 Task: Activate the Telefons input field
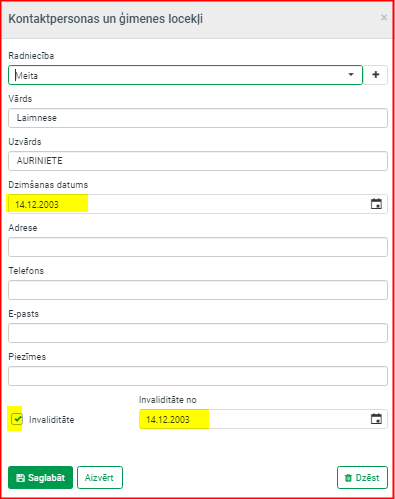198,290
